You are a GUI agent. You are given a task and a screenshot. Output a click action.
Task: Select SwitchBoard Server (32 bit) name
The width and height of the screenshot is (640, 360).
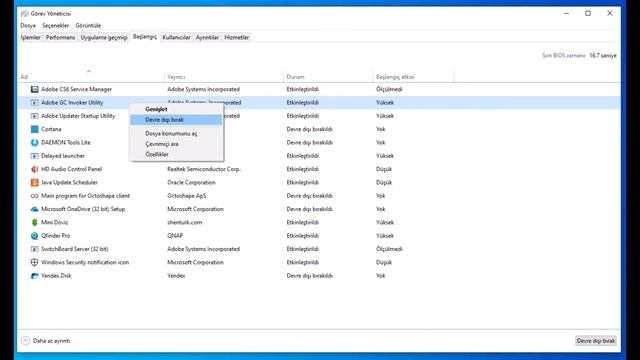click(x=75, y=249)
